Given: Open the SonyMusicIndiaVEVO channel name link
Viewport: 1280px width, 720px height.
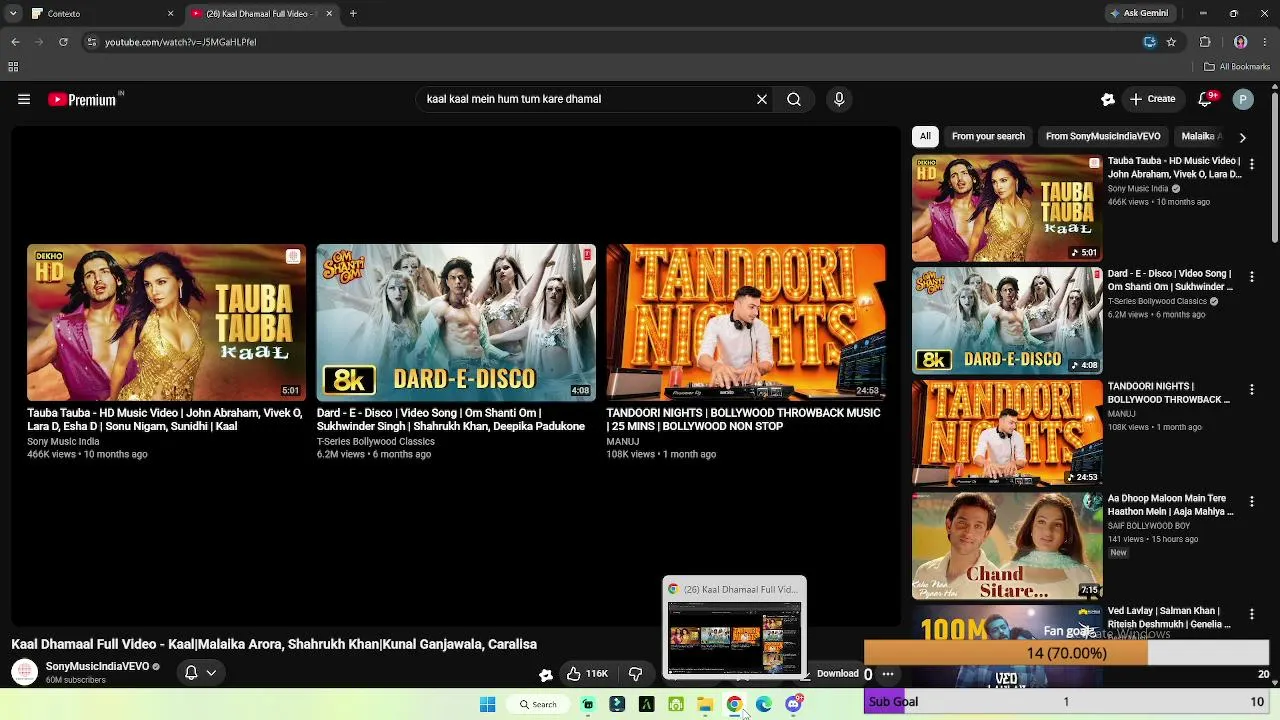Looking at the screenshot, I should 97,666.
